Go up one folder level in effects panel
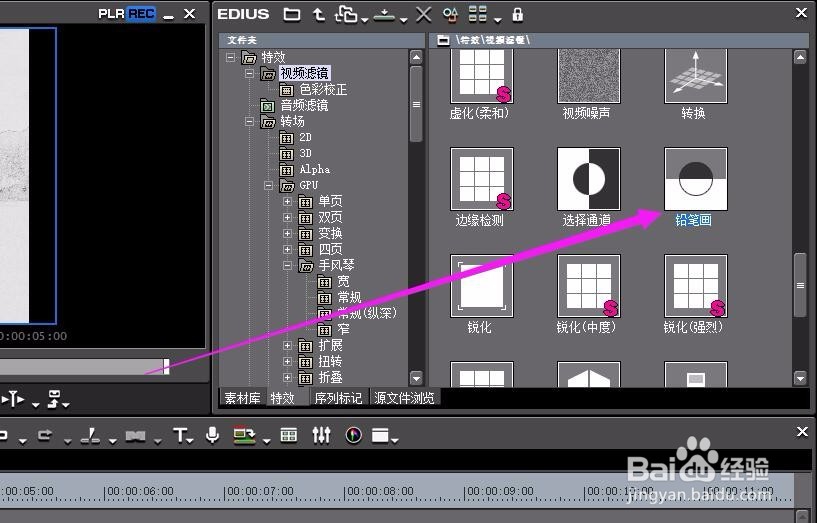 pyautogui.click(x=319, y=15)
